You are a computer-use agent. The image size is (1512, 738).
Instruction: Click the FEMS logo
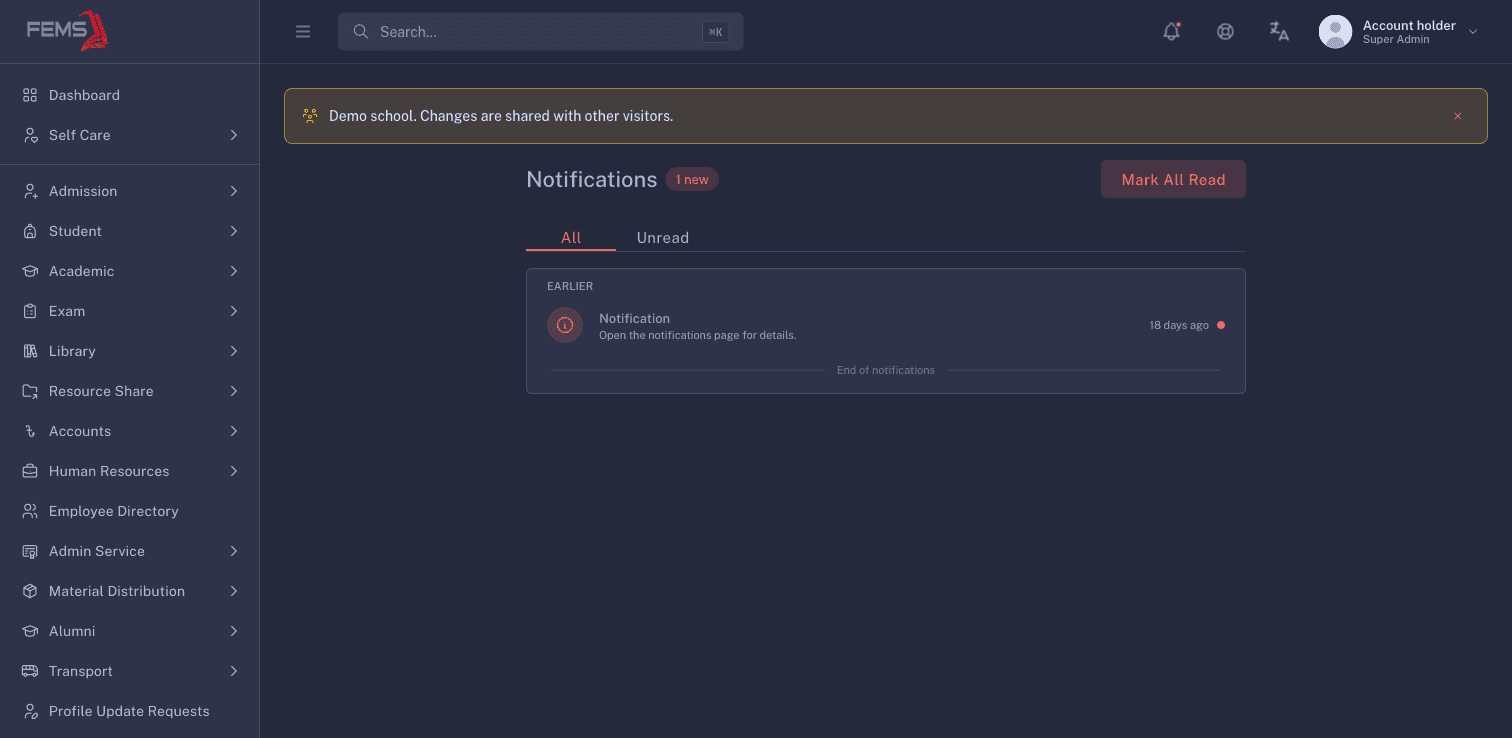pyautogui.click(x=67, y=31)
